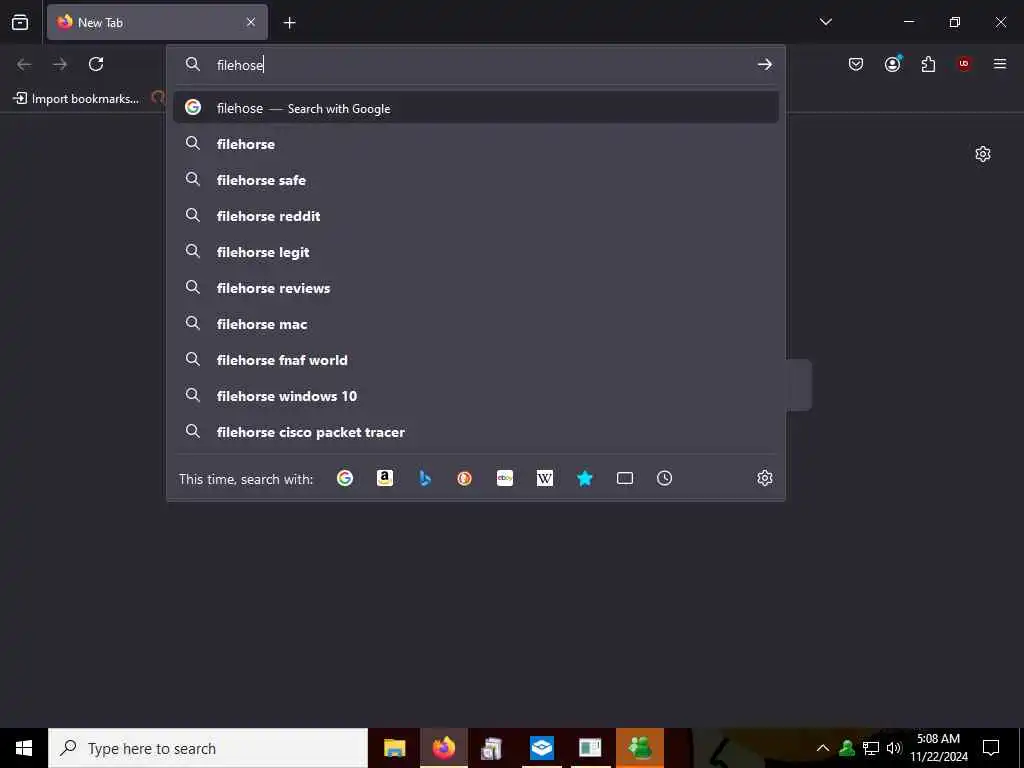
Task: Search this time with Amazon icon
Action: (x=385, y=478)
